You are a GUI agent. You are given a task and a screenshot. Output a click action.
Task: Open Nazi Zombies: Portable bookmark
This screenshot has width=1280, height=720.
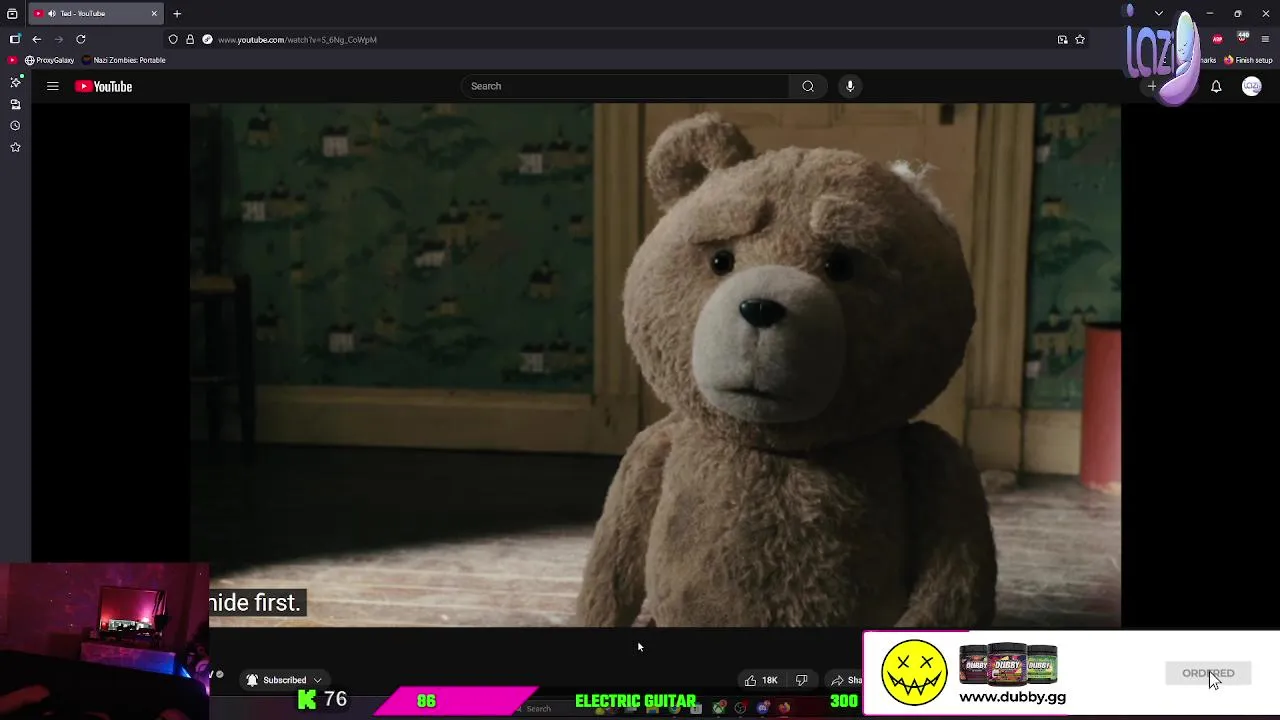[x=124, y=60]
